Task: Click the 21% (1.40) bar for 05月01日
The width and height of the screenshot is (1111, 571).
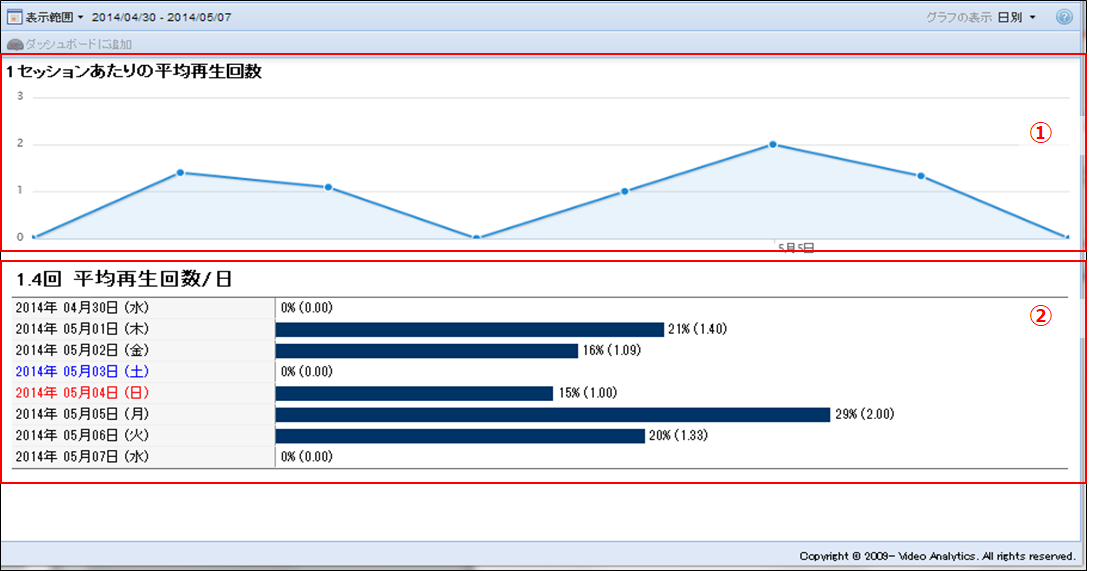Action: click(x=469, y=329)
